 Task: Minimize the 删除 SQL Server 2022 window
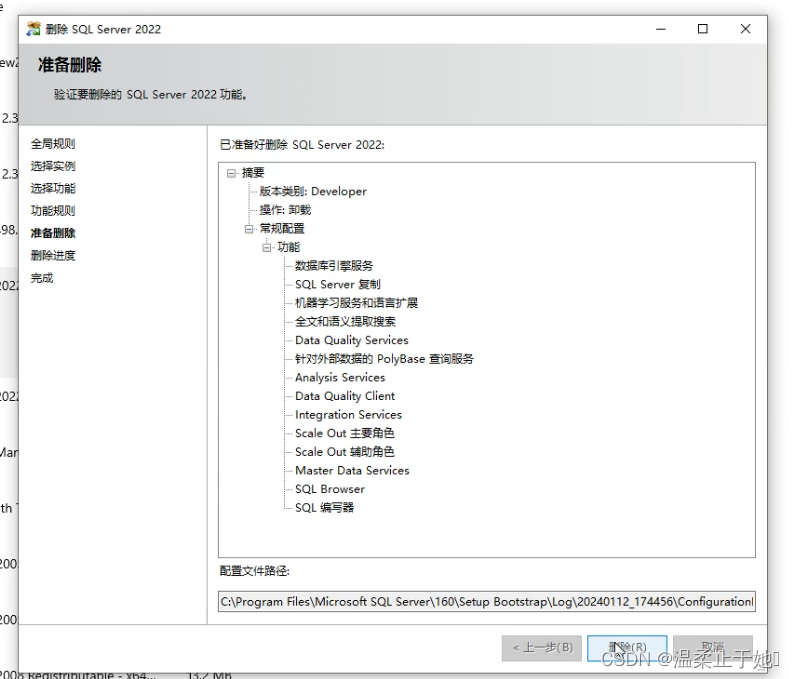click(x=661, y=29)
